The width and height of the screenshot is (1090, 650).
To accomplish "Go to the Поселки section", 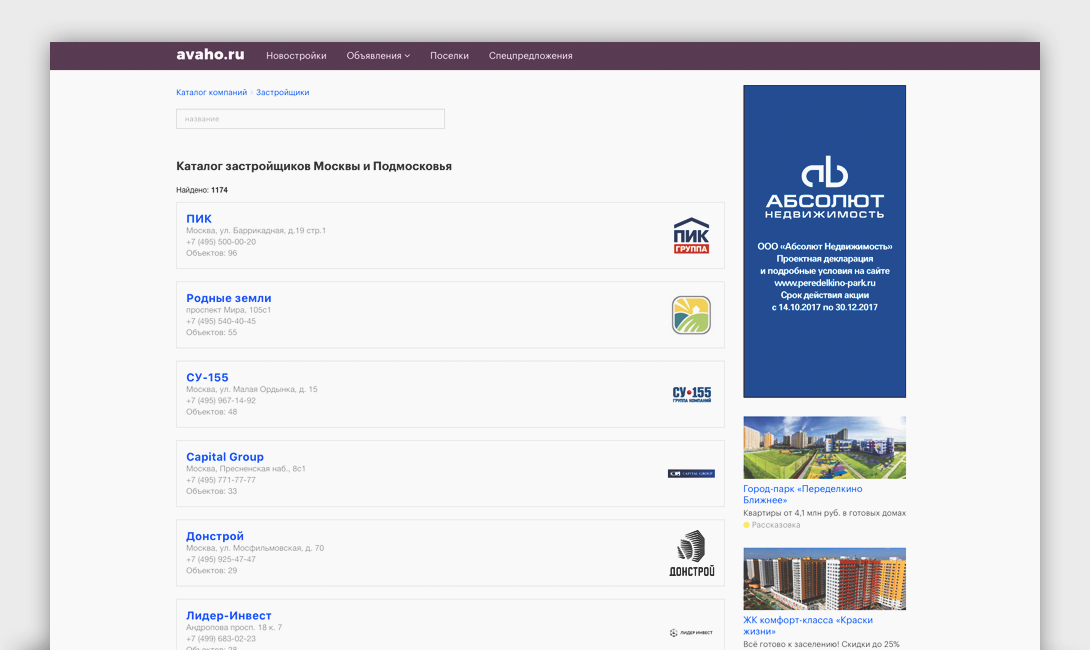I will point(449,56).
